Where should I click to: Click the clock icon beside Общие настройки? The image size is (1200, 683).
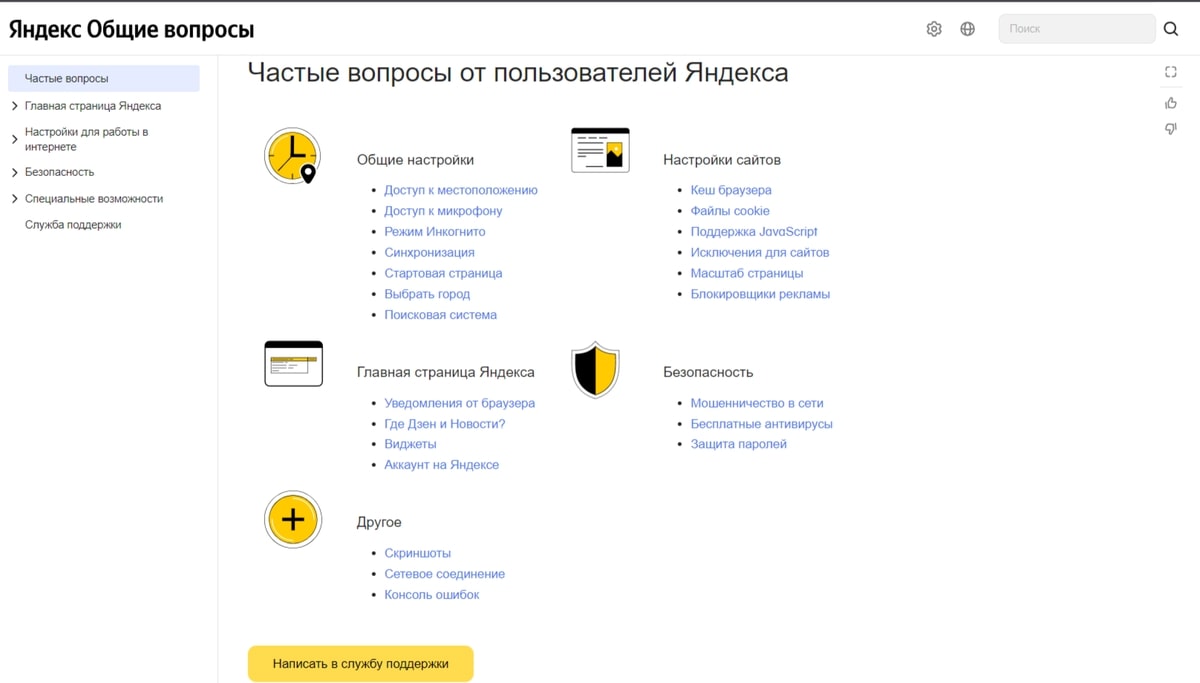tap(293, 156)
